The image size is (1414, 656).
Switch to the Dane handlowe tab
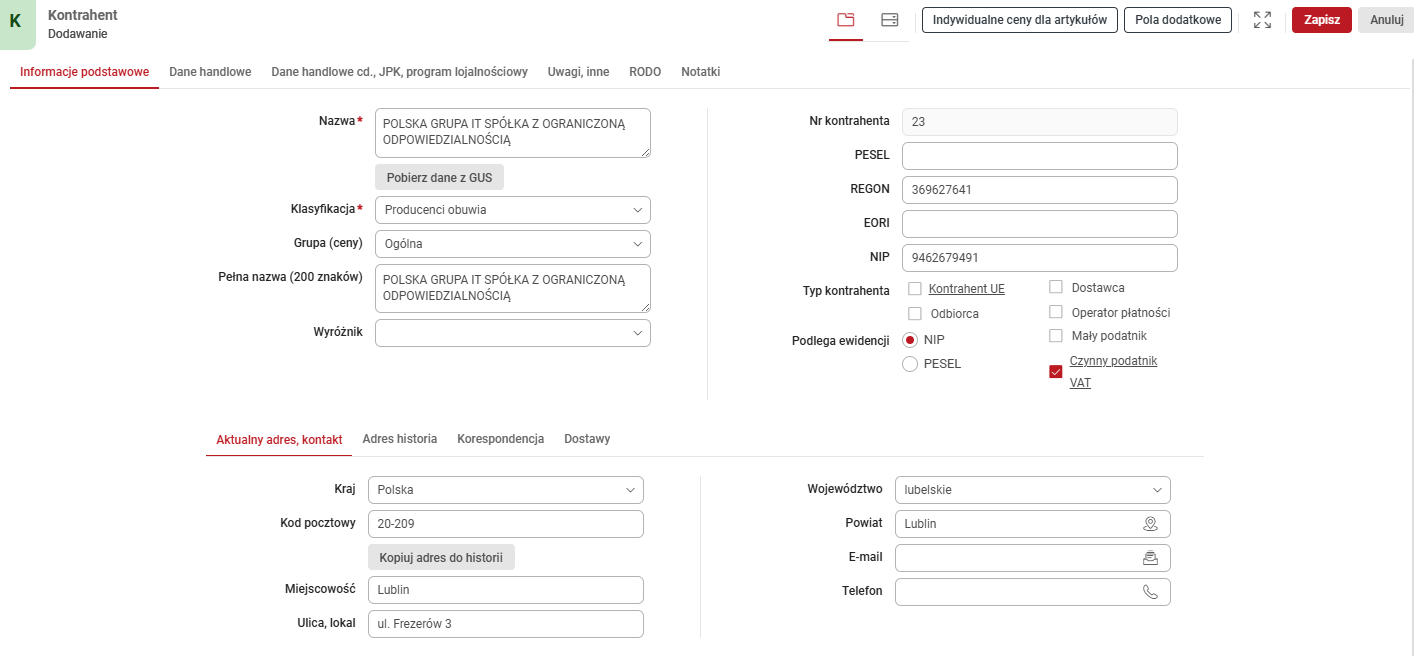pyautogui.click(x=209, y=71)
